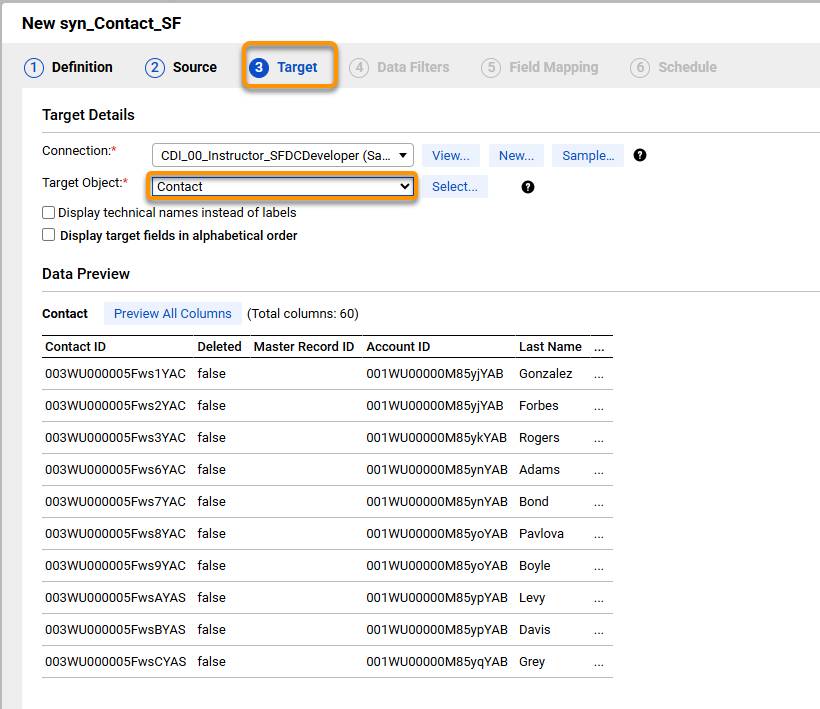Click last name Bond
The height and width of the screenshot is (709, 820).
coord(533,501)
